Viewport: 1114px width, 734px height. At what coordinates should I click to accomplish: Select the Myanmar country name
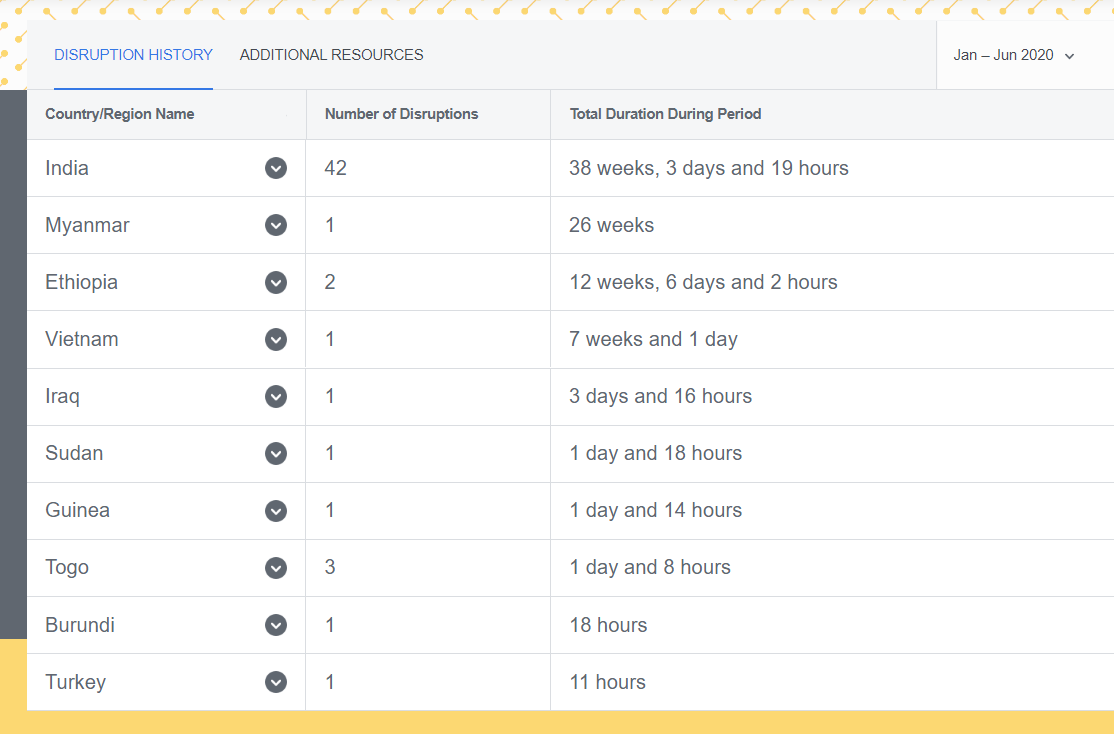tap(87, 225)
